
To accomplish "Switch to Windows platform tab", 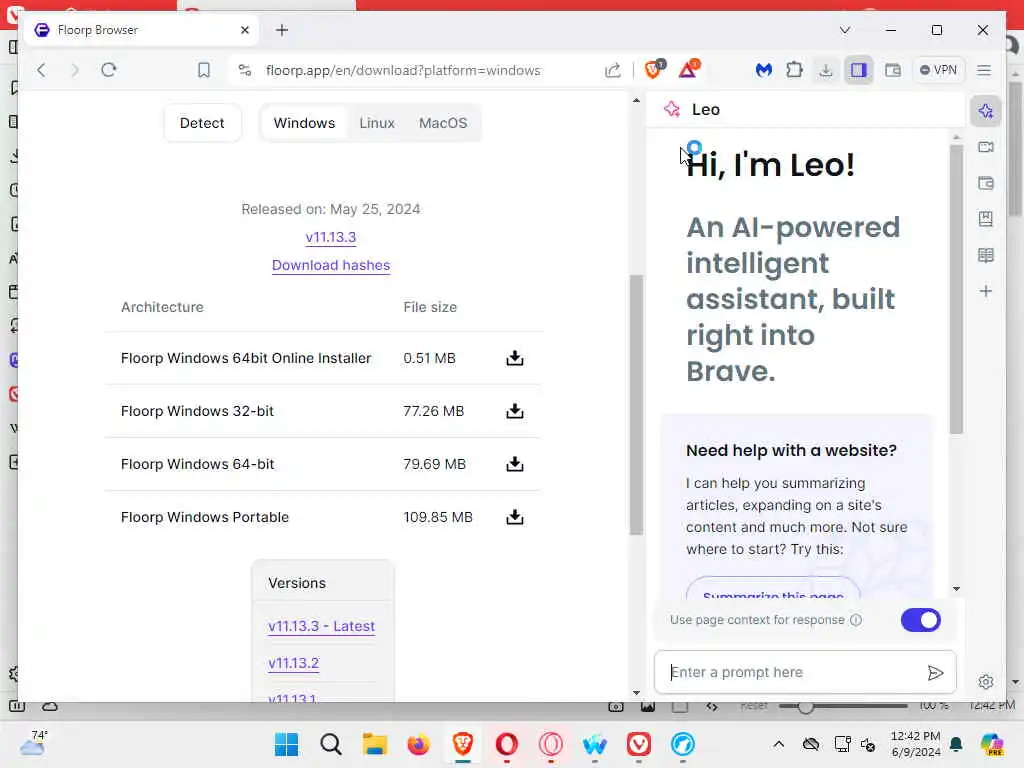I will (304, 123).
